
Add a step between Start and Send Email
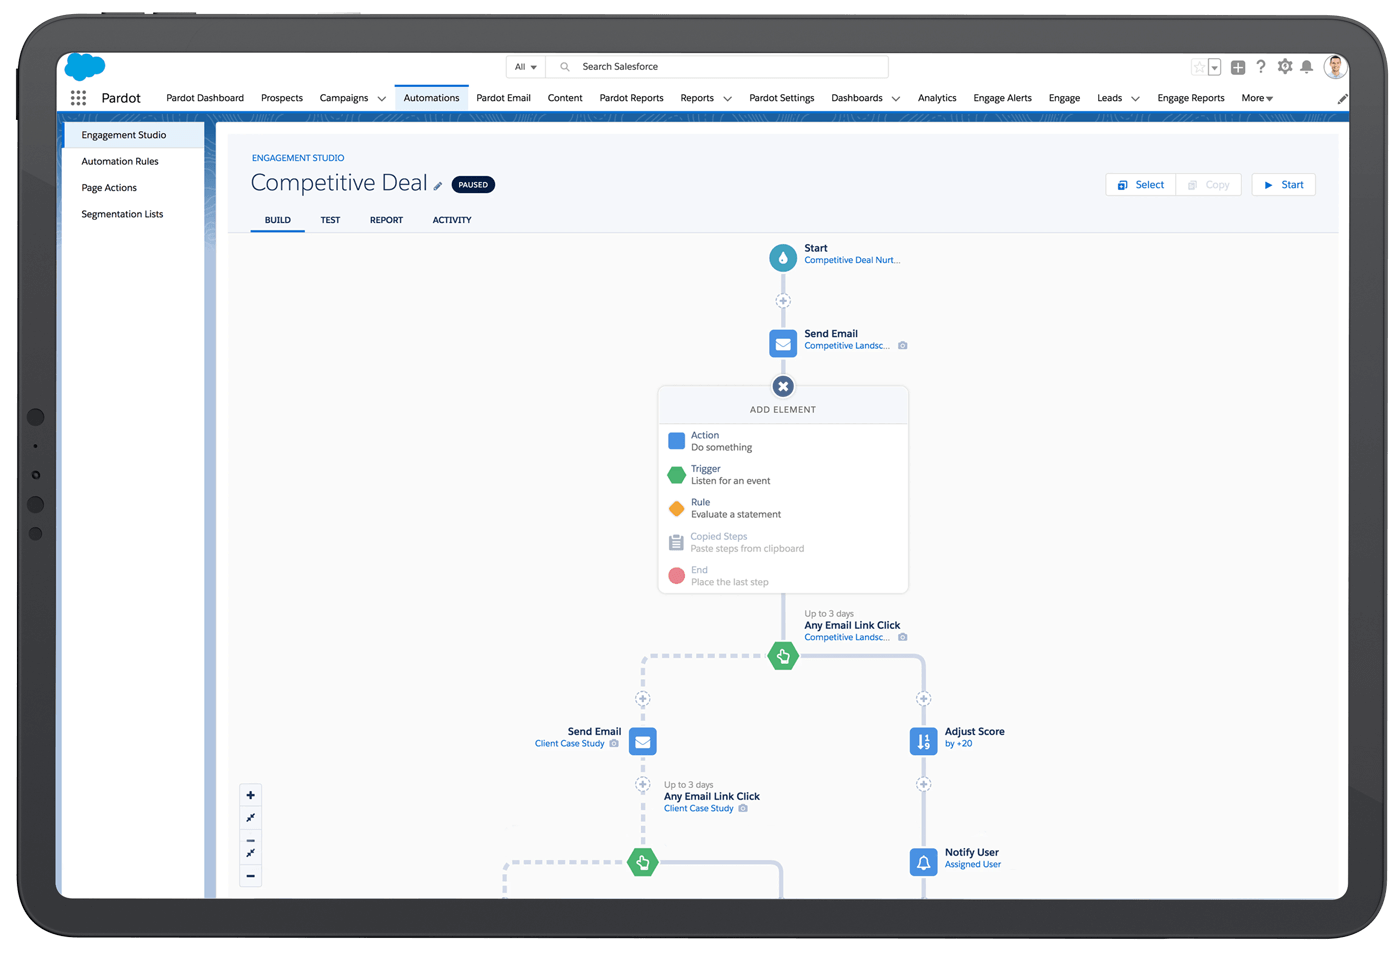(x=783, y=301)
